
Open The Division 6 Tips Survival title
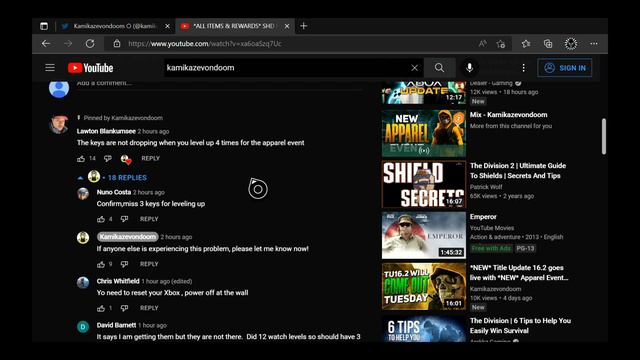520,326
